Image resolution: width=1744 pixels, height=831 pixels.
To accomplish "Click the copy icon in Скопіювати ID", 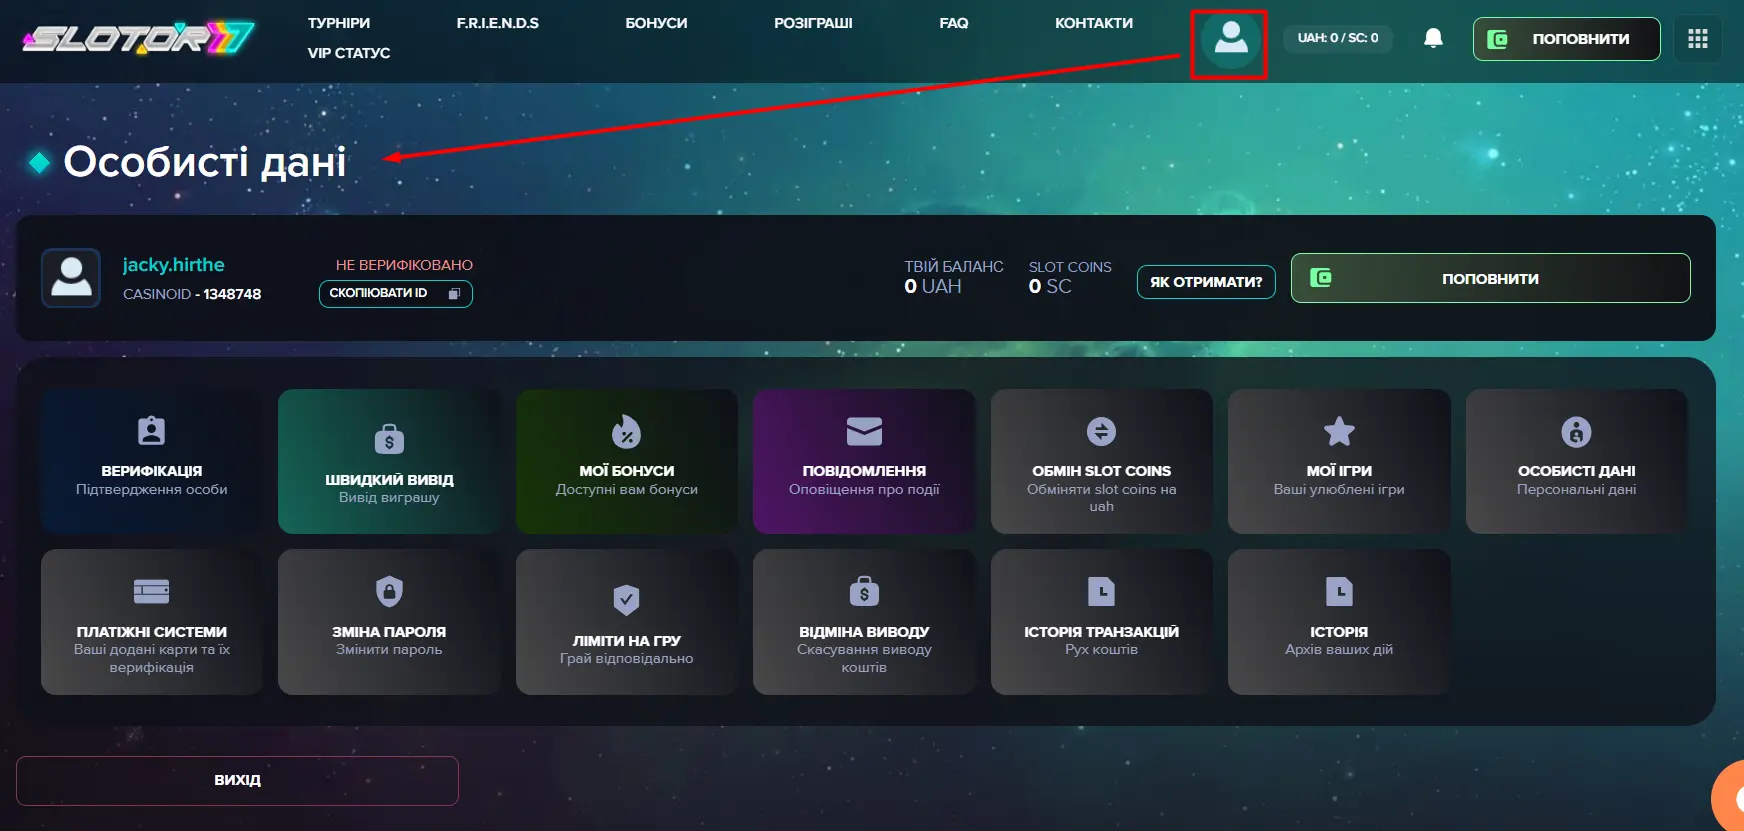I will click(454, 293).
